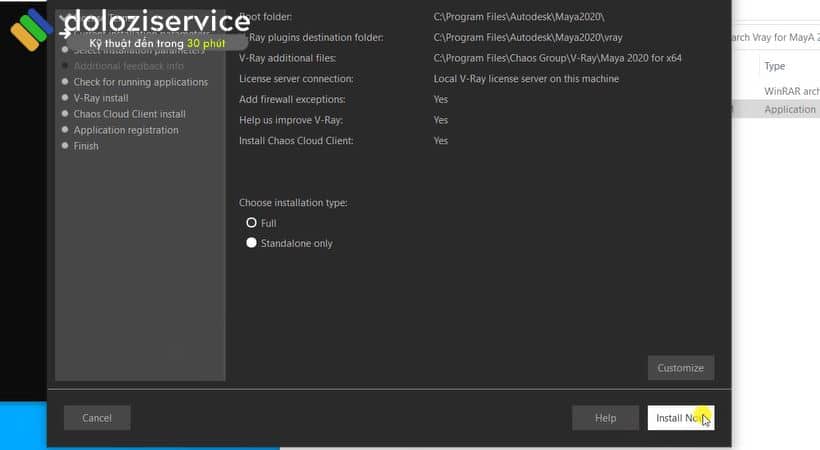Click the doloziservice colored stripes logo
Screen dimensions: 820x450
[x=32, y=30]
